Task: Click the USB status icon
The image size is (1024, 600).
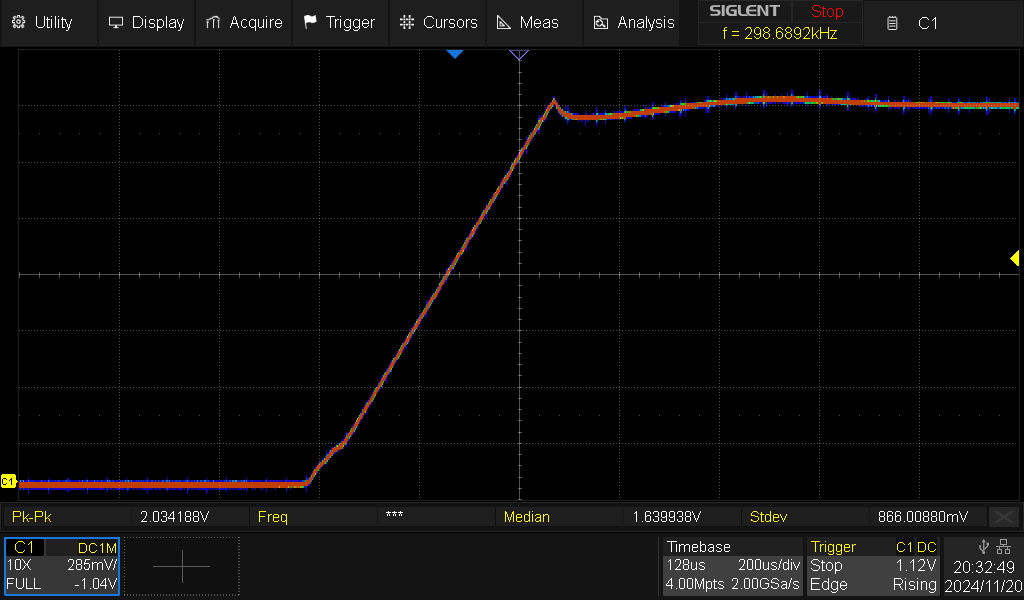Action: click(984, 547)
